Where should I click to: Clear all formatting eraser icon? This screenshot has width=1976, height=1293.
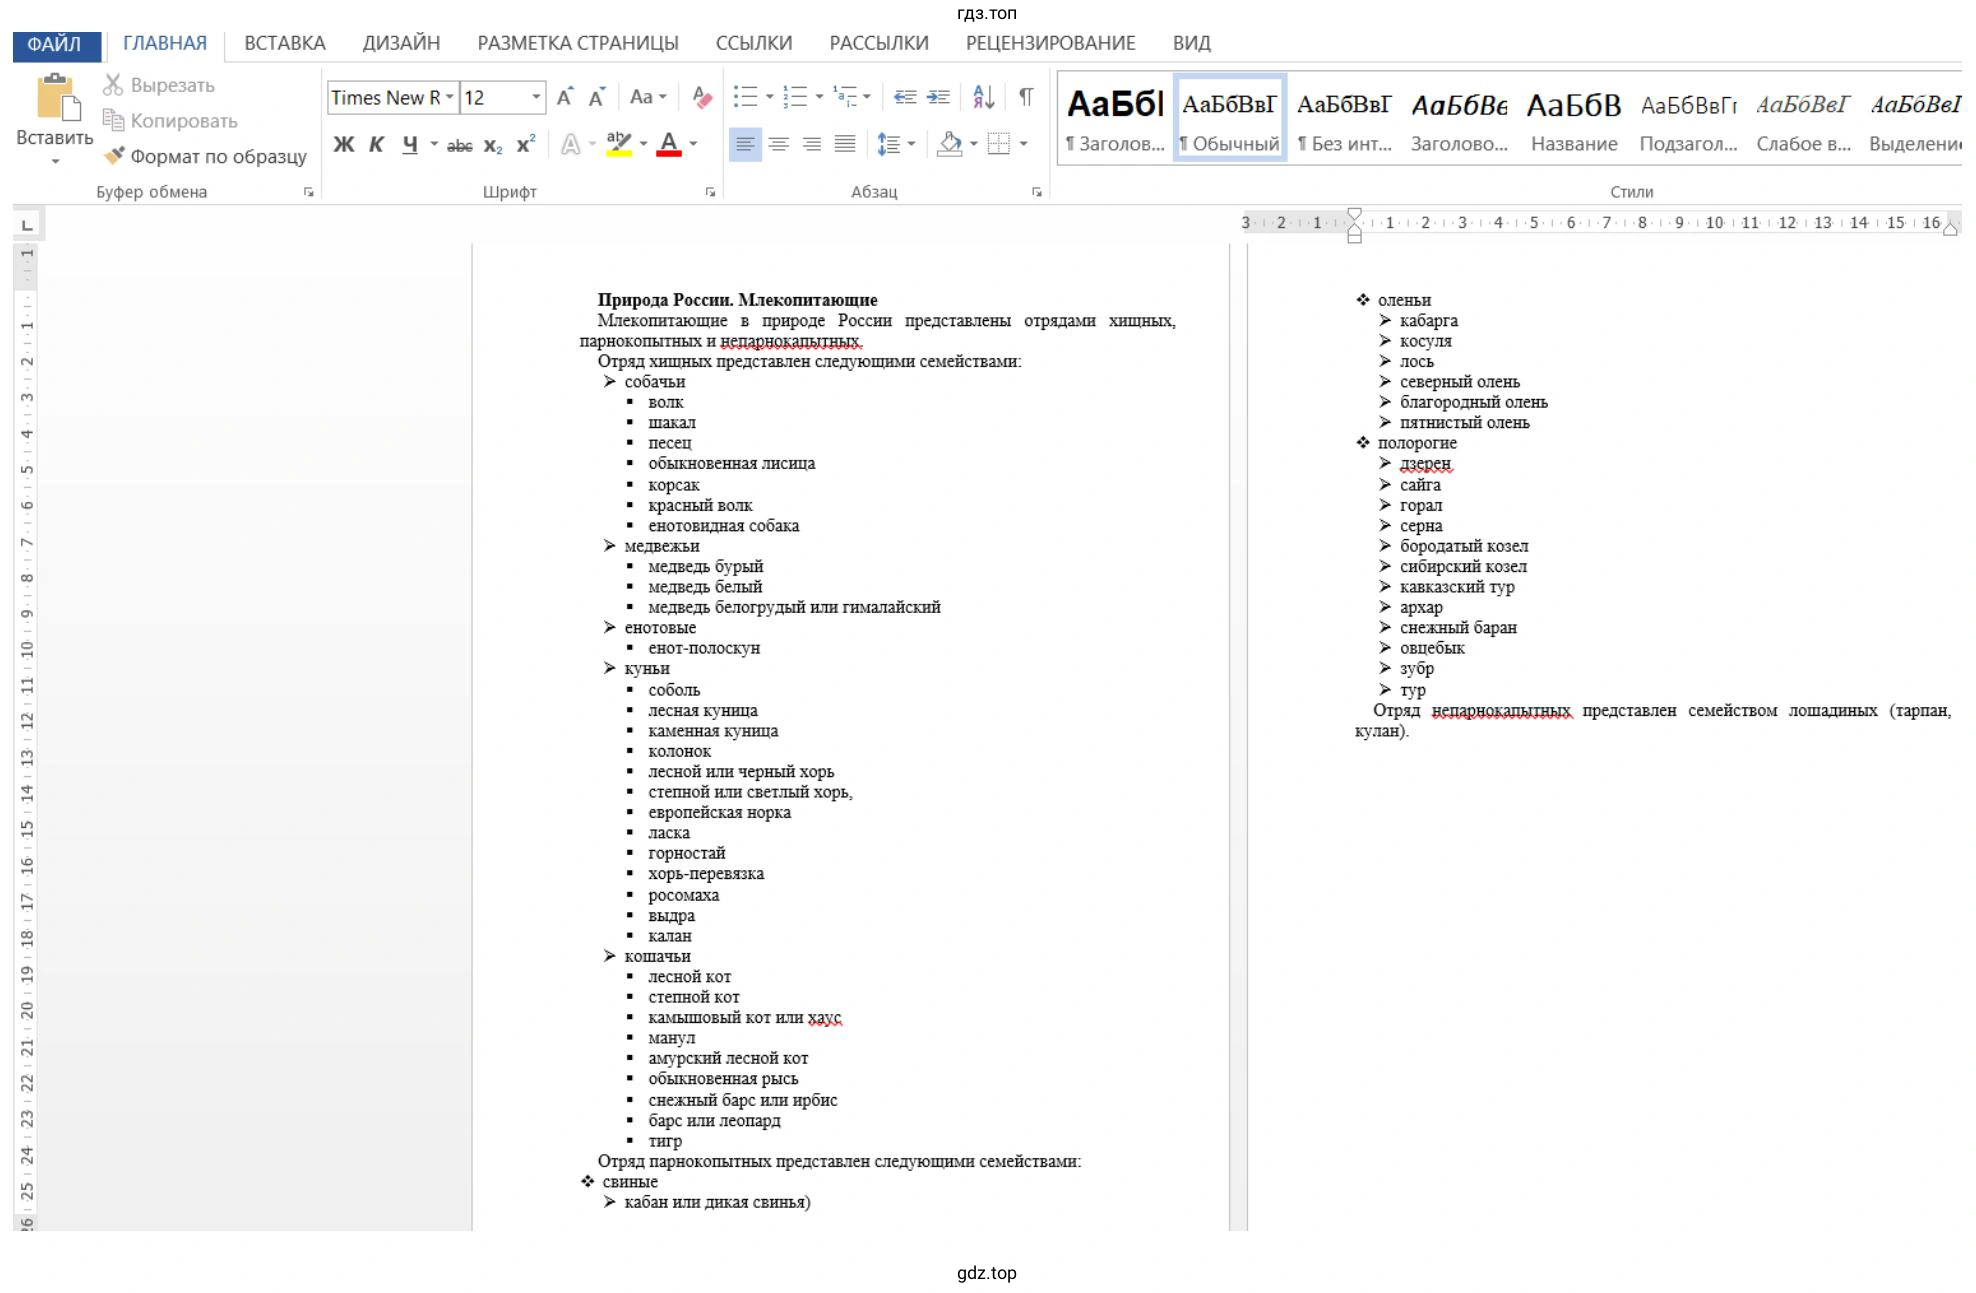click(702, 97)
